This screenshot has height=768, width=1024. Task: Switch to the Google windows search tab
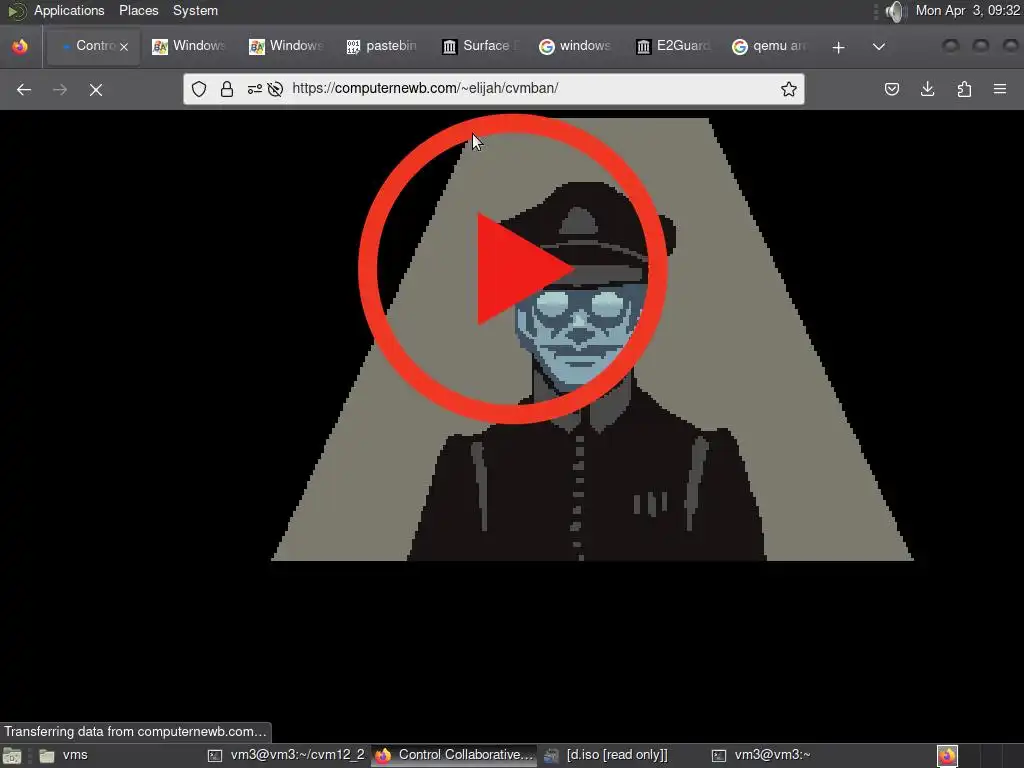coord(575,46)
